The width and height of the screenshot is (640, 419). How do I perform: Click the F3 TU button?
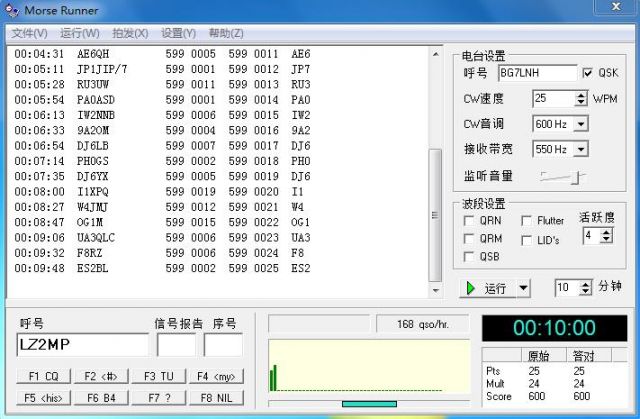point(158,376)
